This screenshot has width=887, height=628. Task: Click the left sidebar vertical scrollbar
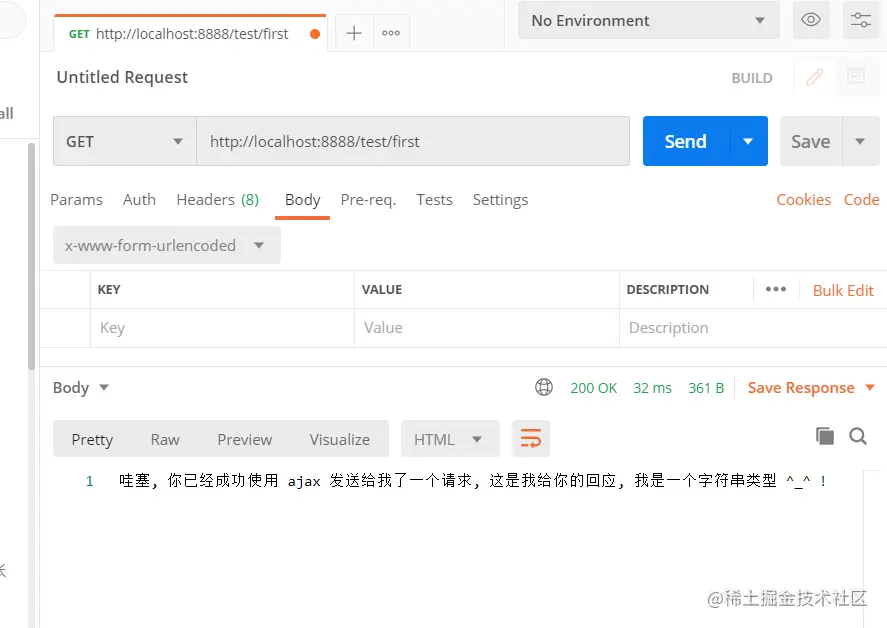coord(32,256)
